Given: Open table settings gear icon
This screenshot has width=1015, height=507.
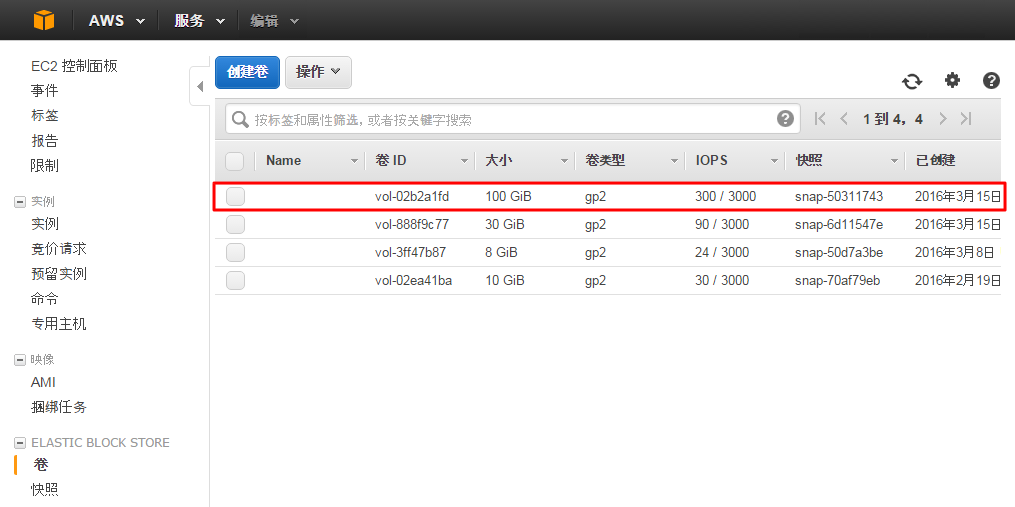Looking at the screenshot, I should point(952,80).
